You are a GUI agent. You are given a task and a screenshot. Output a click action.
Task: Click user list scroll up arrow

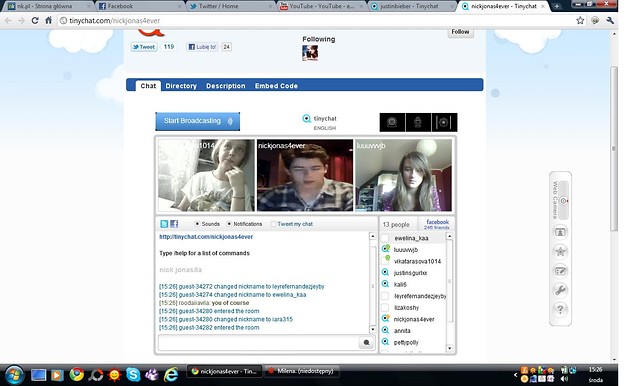pyautogui.click(x=449, y=236)
